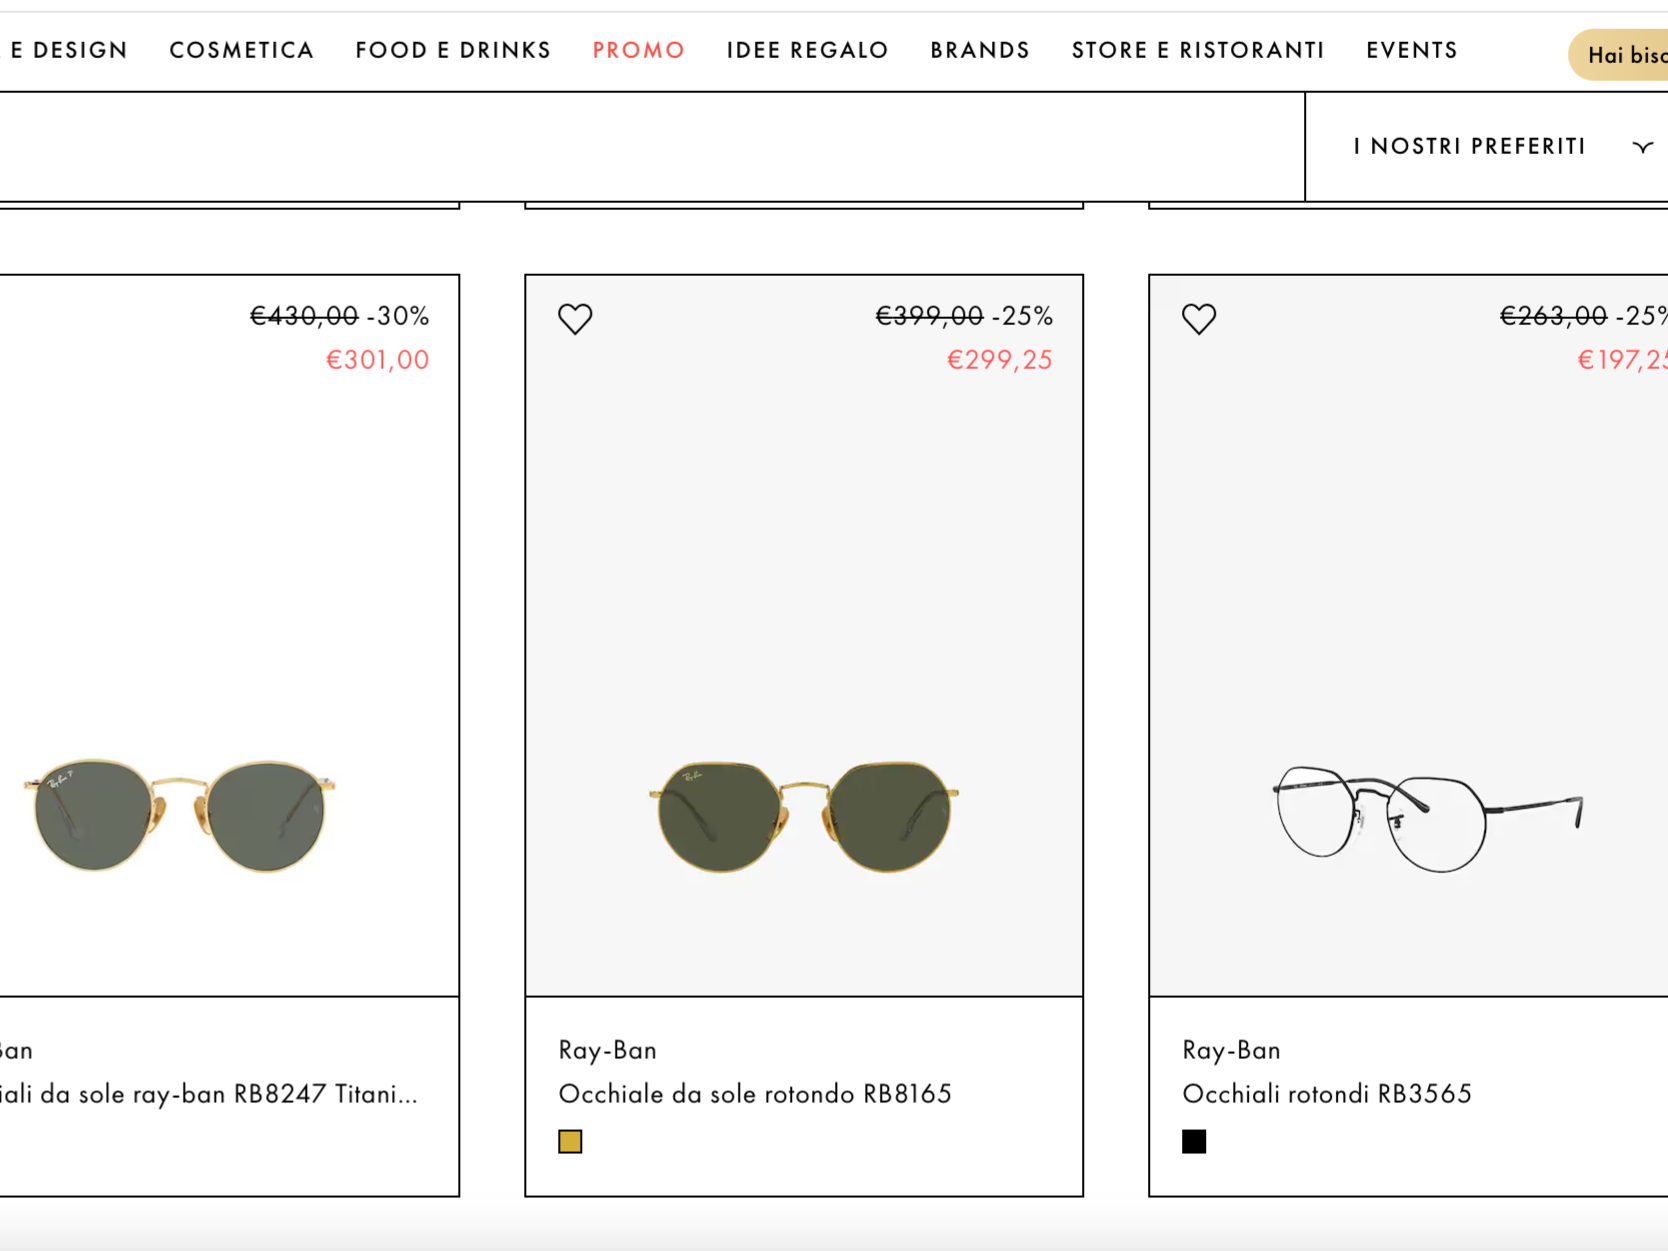Add RB8165 sunglasses to wishlist heart

575,319
